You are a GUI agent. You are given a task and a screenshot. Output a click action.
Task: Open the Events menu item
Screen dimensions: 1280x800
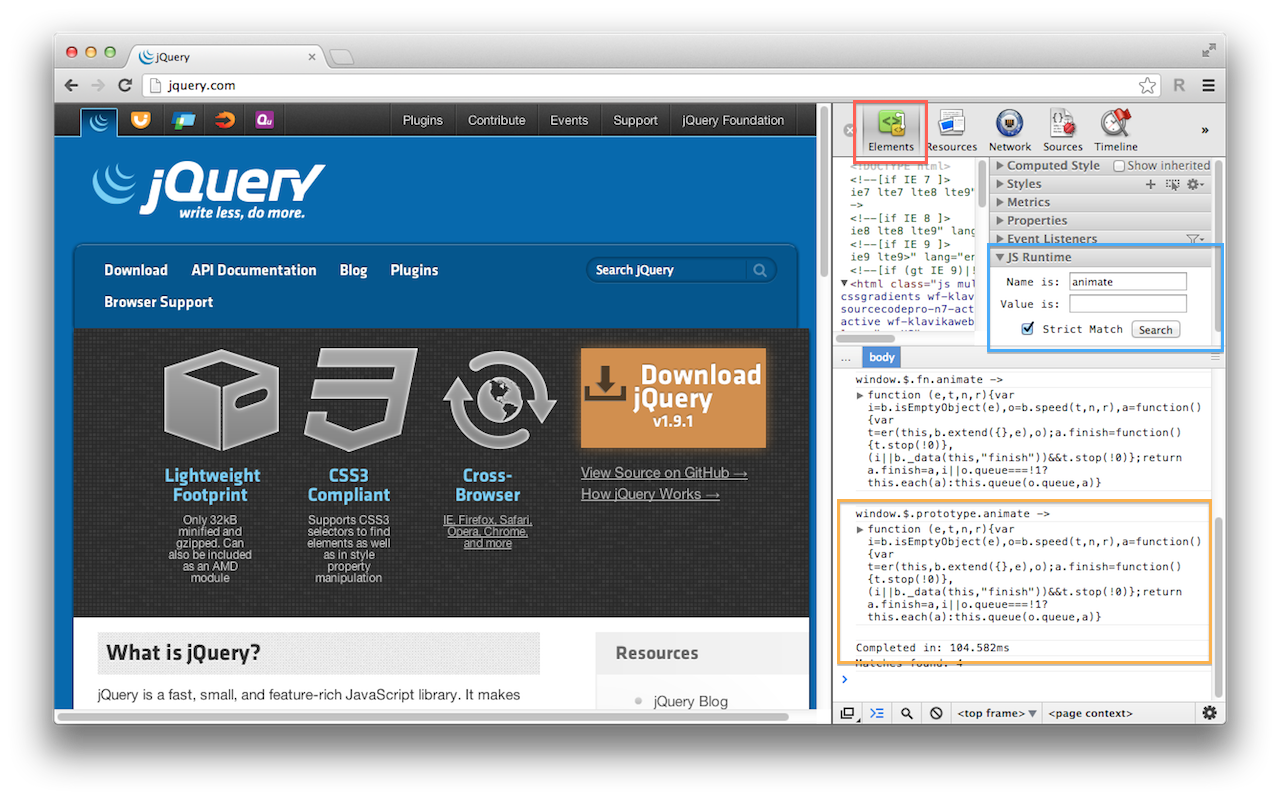click(569, 120)
